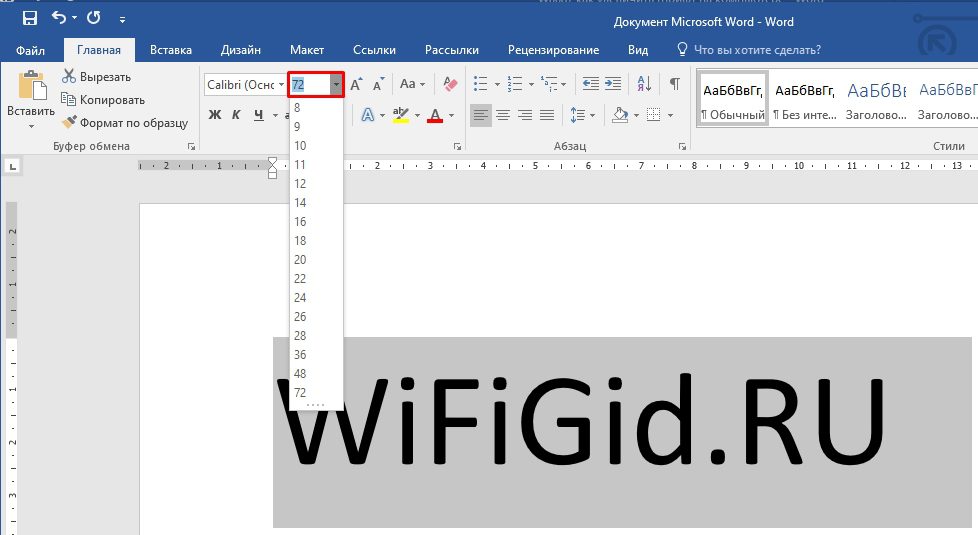Open Customize Quick Access Toolbar menu

tap(122, 20)
